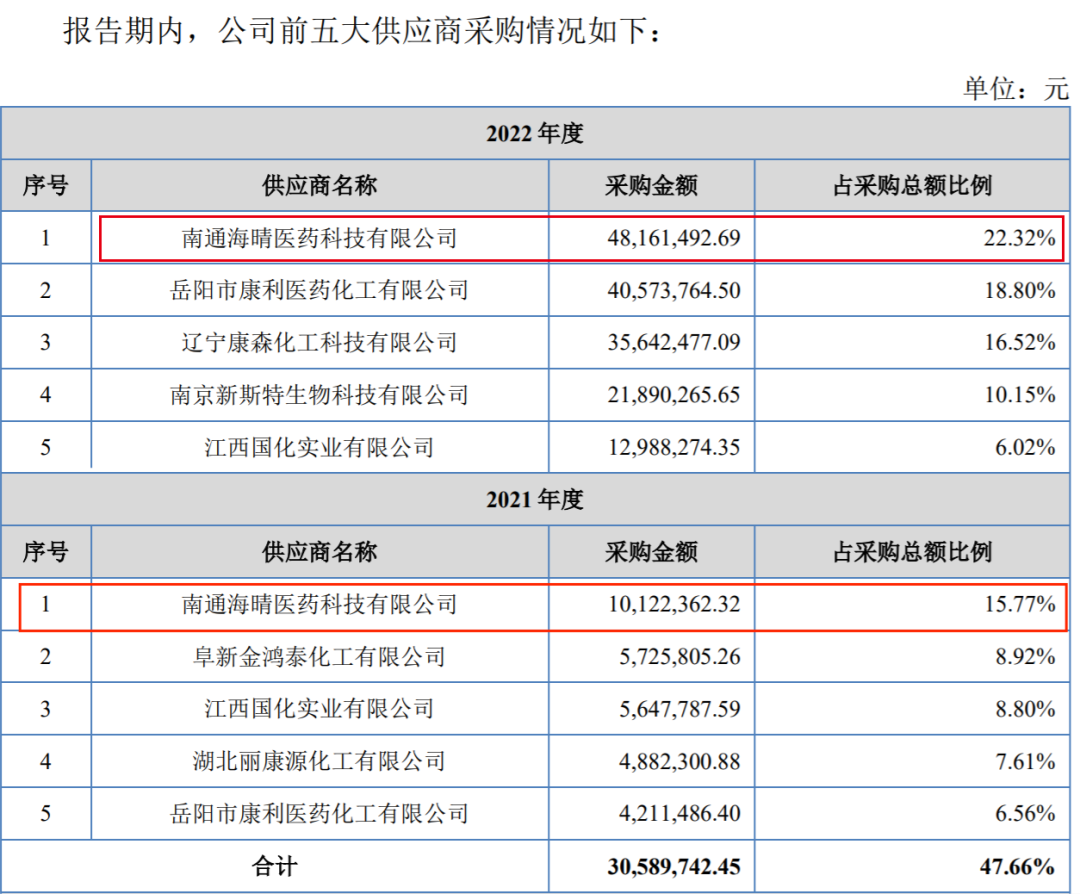Screen dimensions: 1080x894
Task: Select the amount 5,647,787.59
Action: pos(673,709)
